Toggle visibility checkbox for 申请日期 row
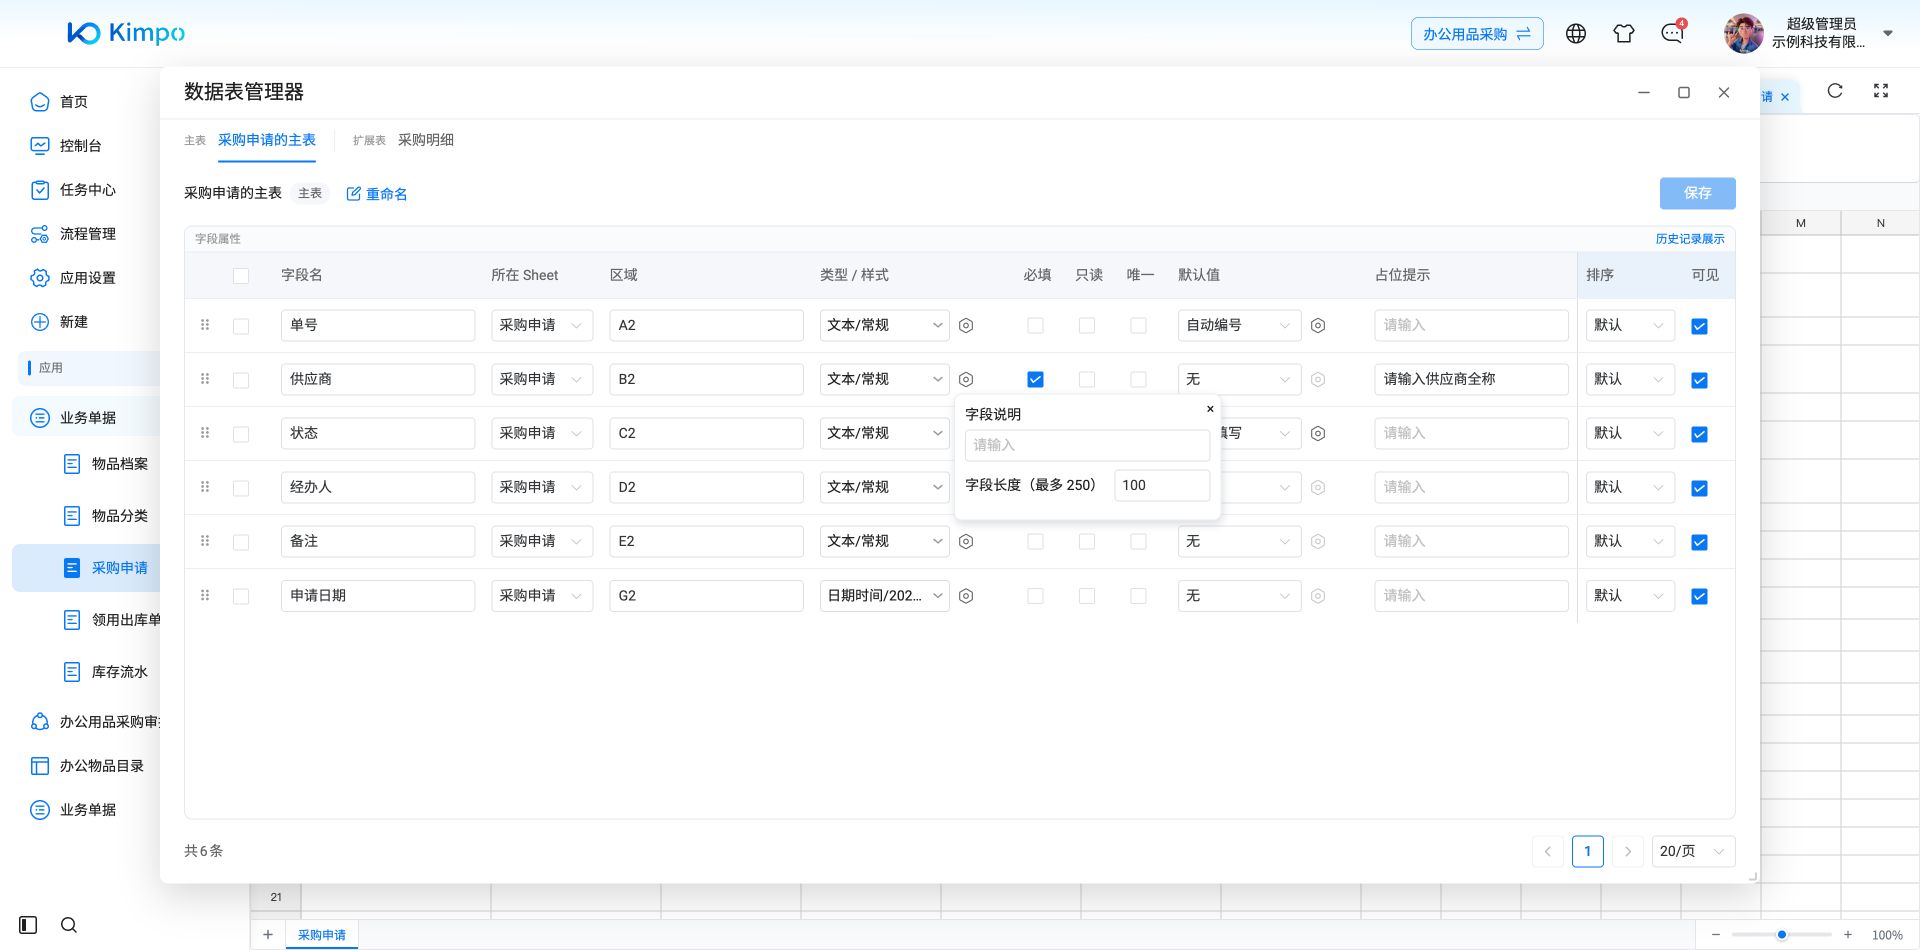 (x=1699, y=597)
